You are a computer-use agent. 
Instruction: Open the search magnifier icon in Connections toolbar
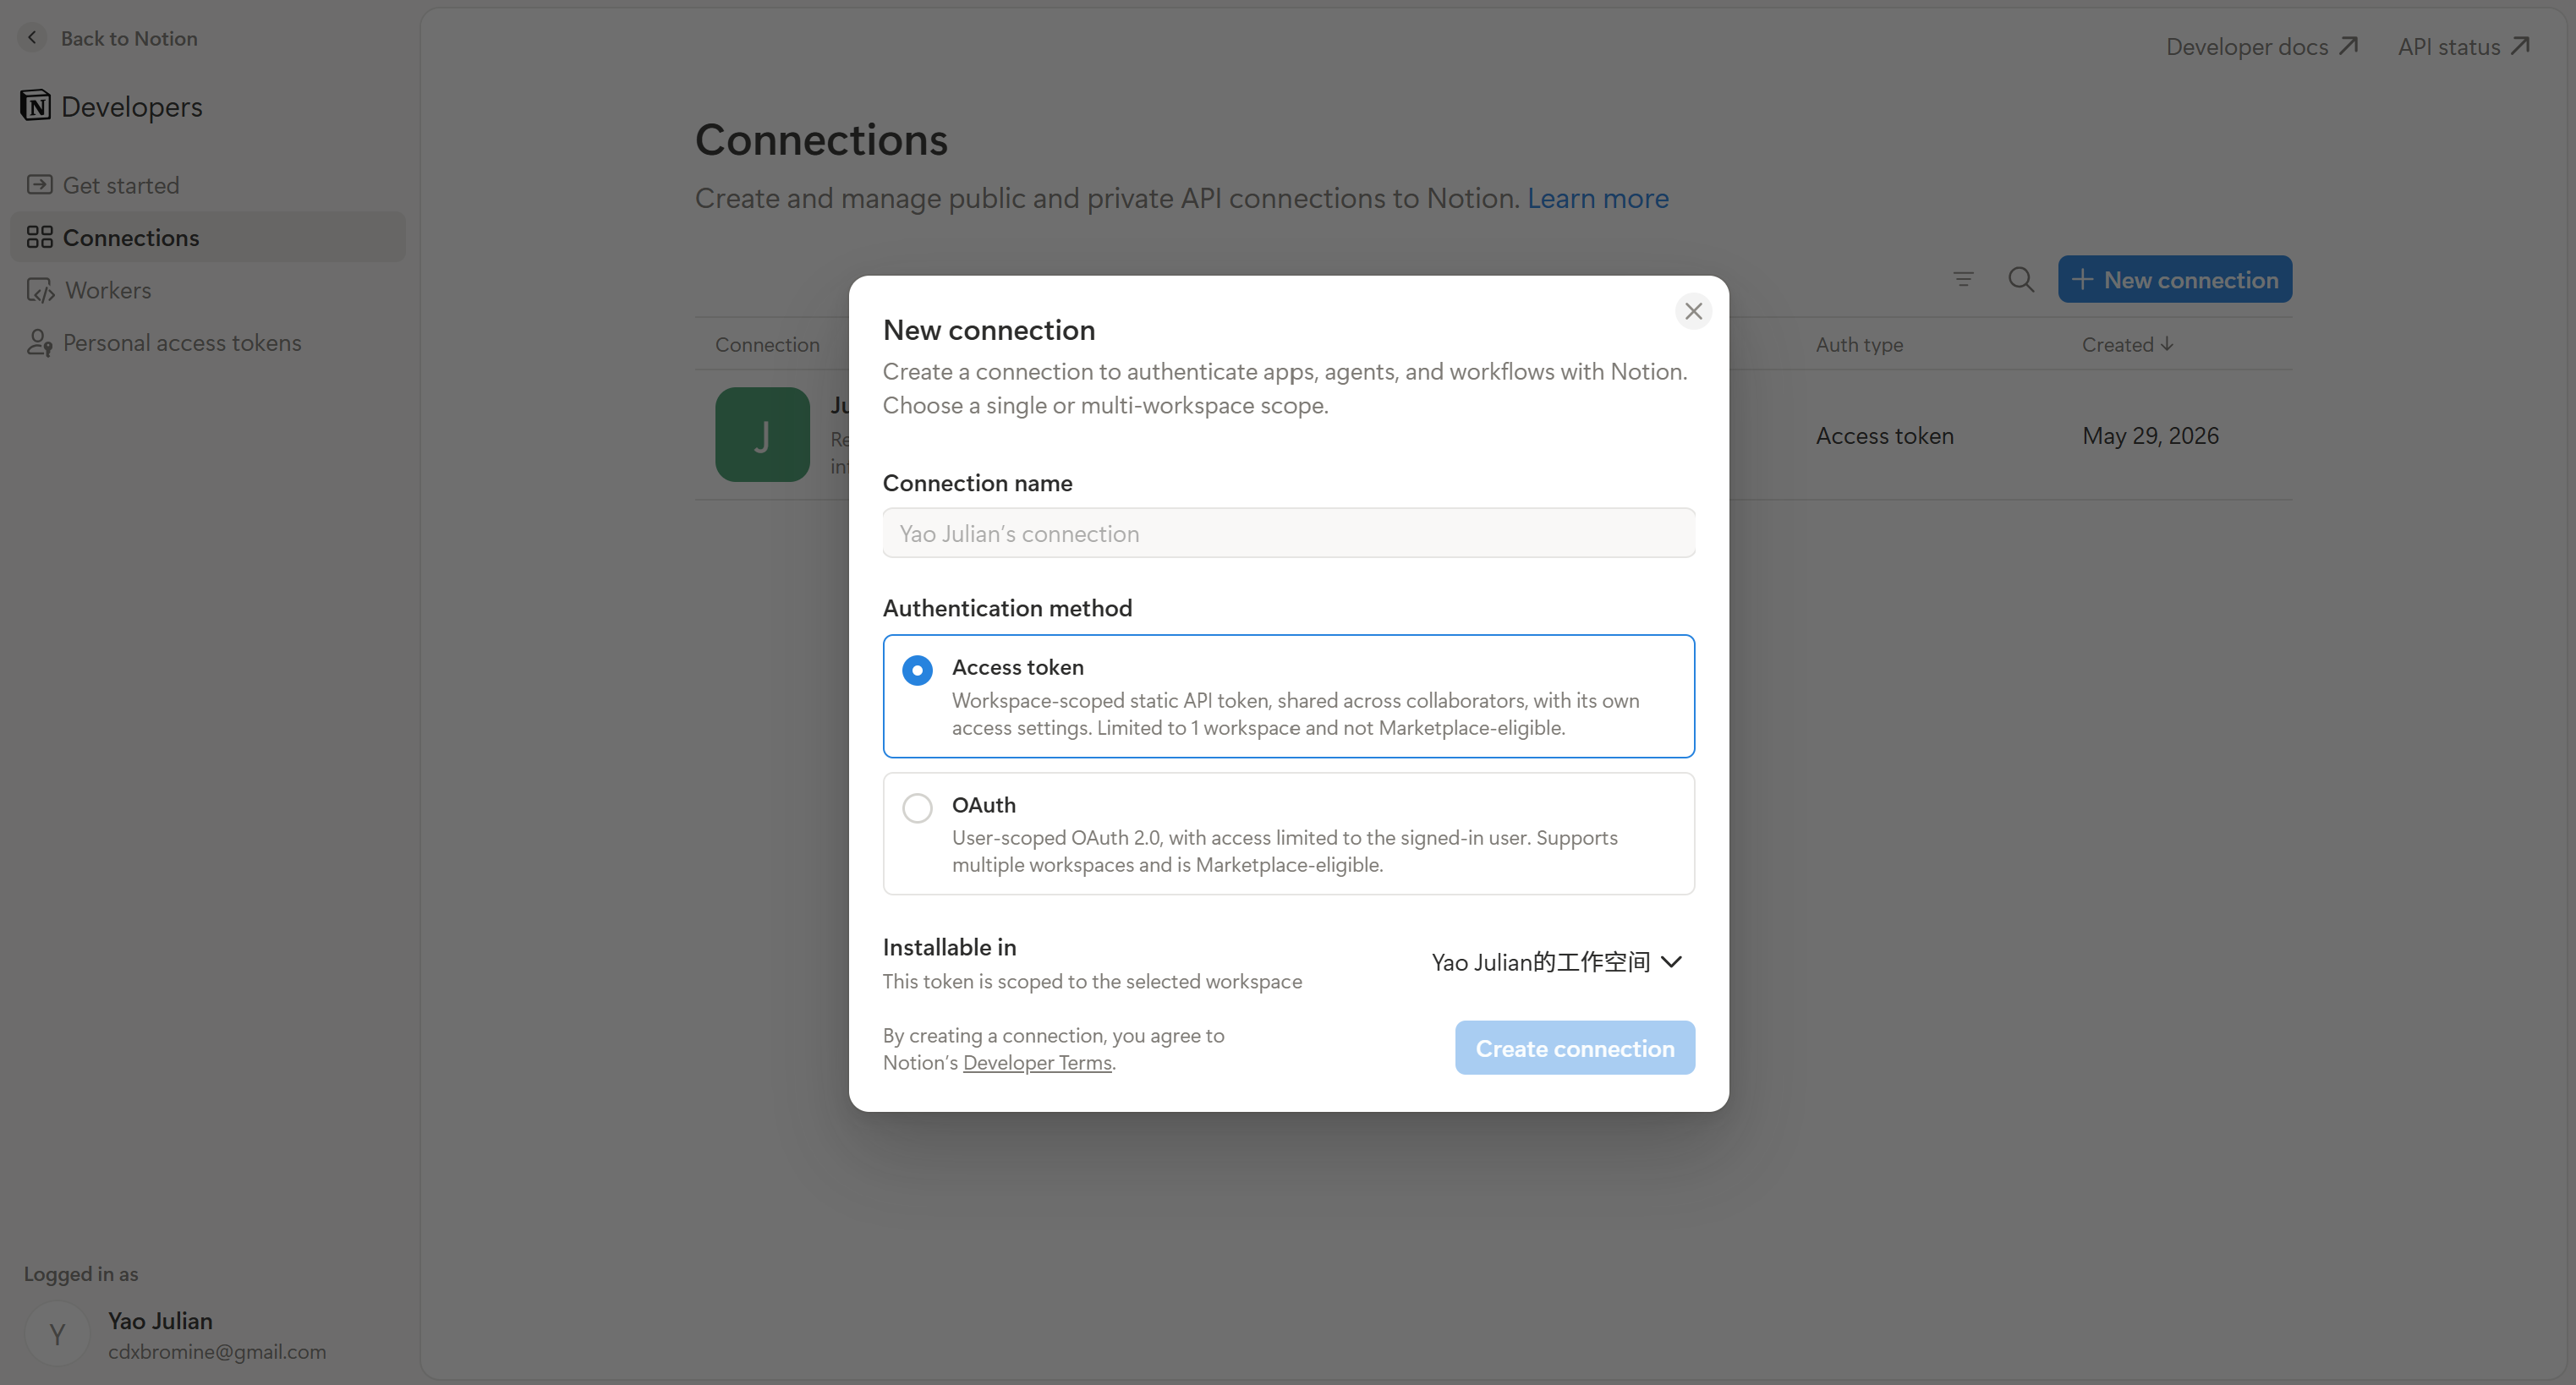point(2021,280)
